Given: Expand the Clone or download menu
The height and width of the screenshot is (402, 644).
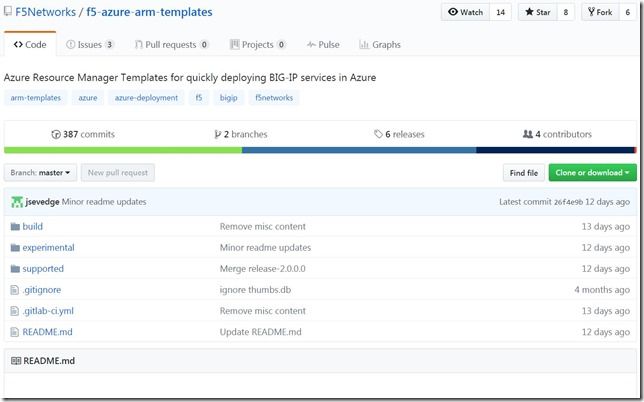Looking at the screenshot, I should coord(593,173).
